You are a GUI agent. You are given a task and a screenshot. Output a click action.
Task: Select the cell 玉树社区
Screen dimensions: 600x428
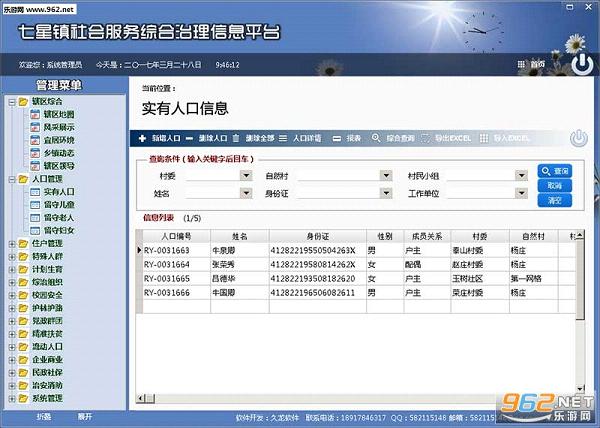coord(480,279)
